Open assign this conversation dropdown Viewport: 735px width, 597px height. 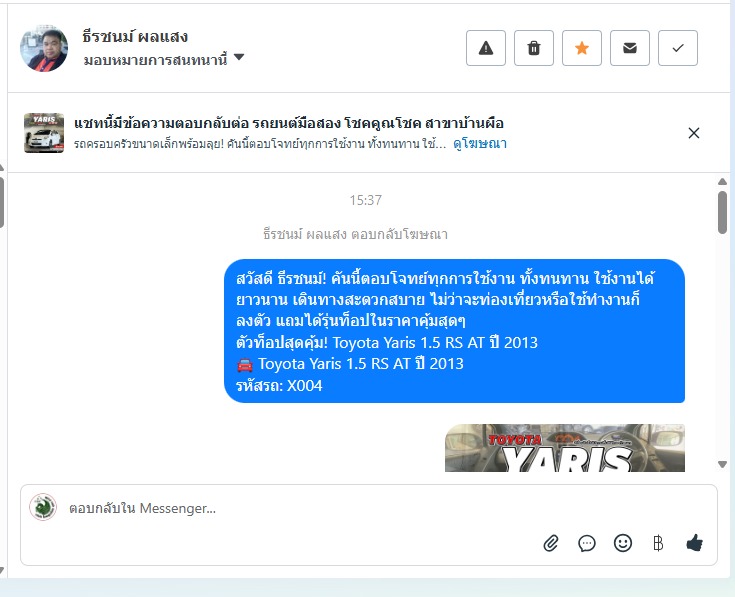coord(164,60)
